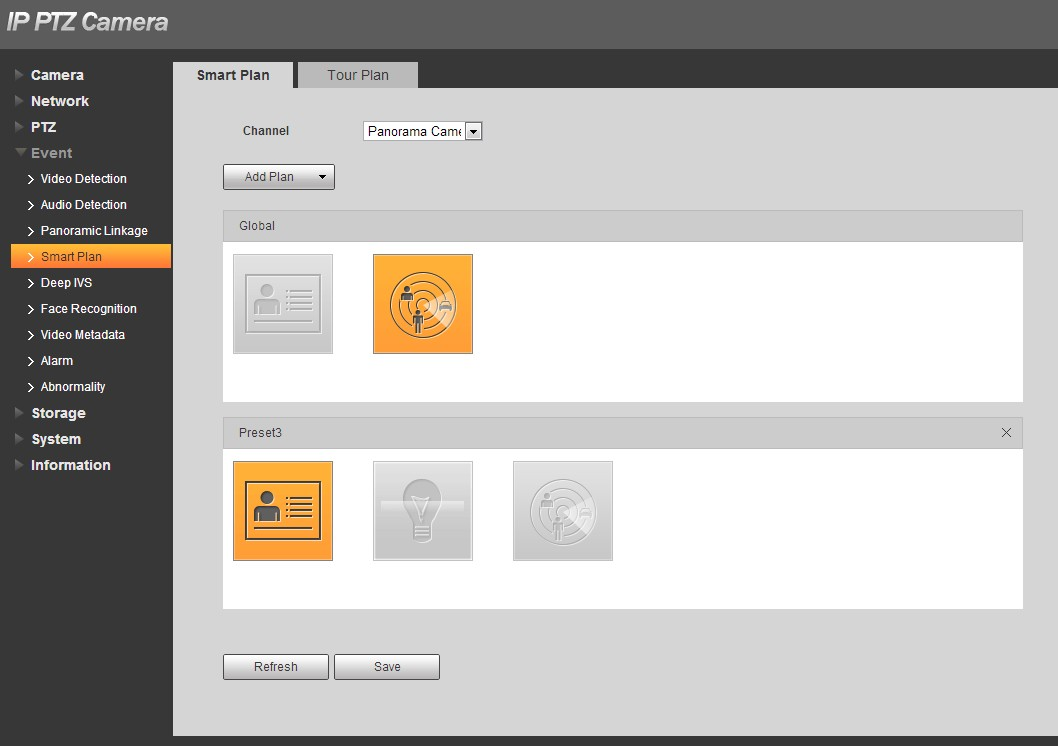Screen dimensions: 1058x746
Task: Open Deep IVS page
Action: point(66,283)
